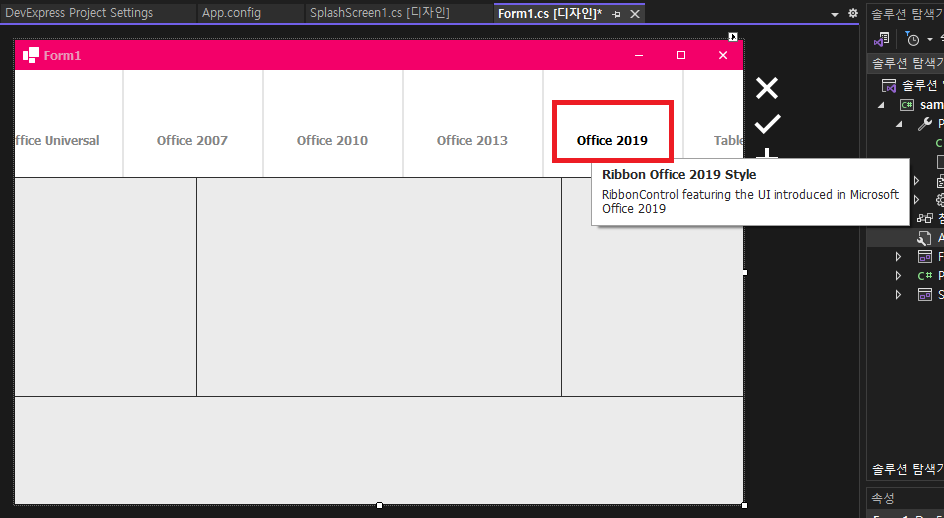Select the bottom wide panel in Form1
This screenshot has height=518, width=944.
[x=379, y=451]
